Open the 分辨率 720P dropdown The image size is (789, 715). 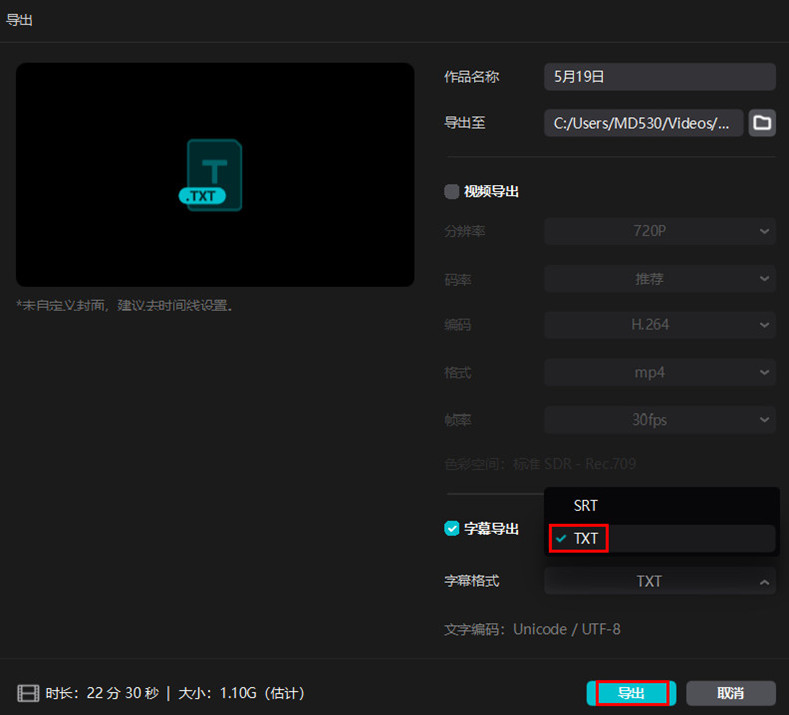(x=659, y=231)
